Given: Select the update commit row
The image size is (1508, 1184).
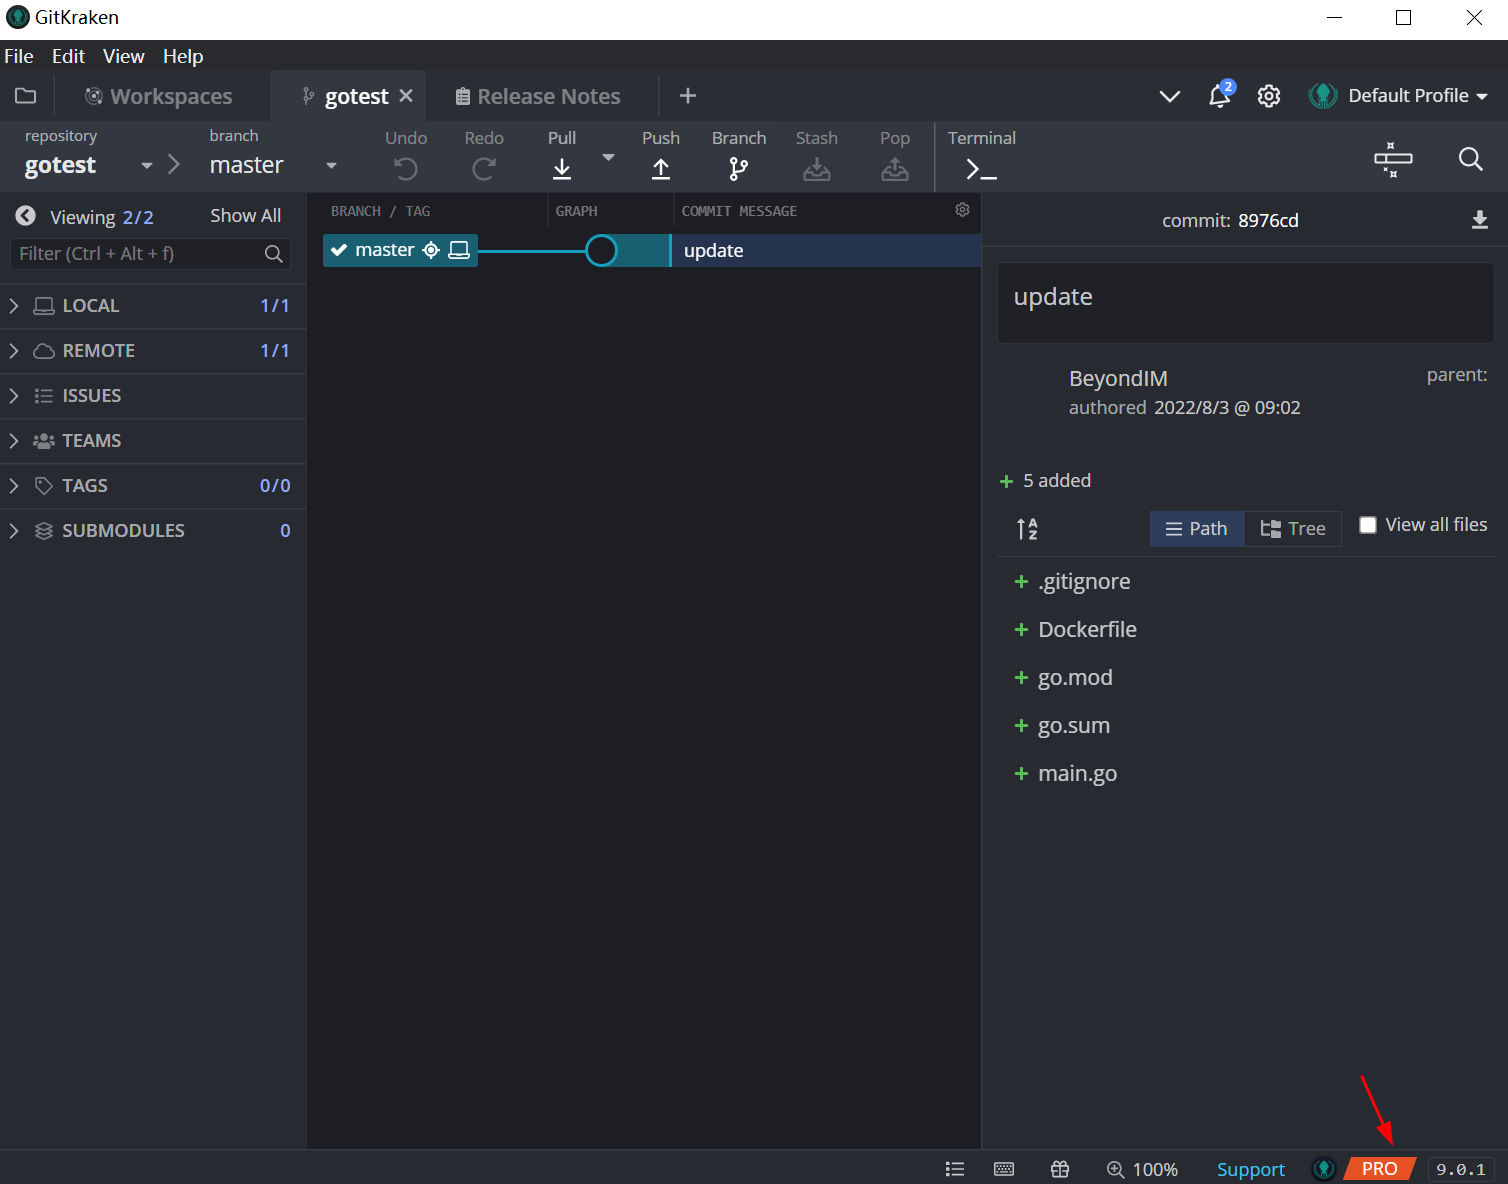Looking at the screenshot, I should pos(825,250).
